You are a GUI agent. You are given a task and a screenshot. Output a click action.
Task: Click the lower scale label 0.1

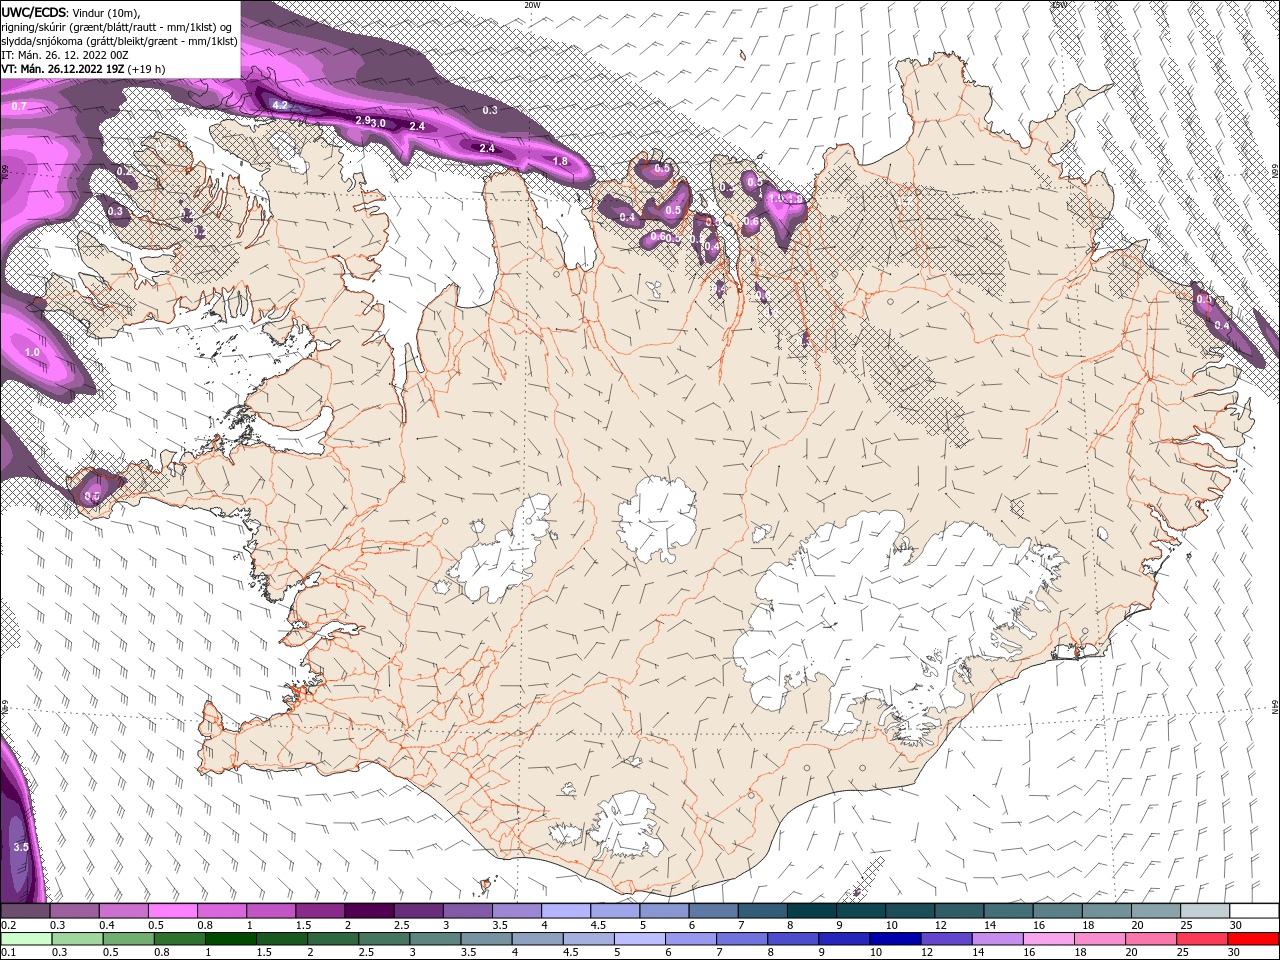point(7,953)
